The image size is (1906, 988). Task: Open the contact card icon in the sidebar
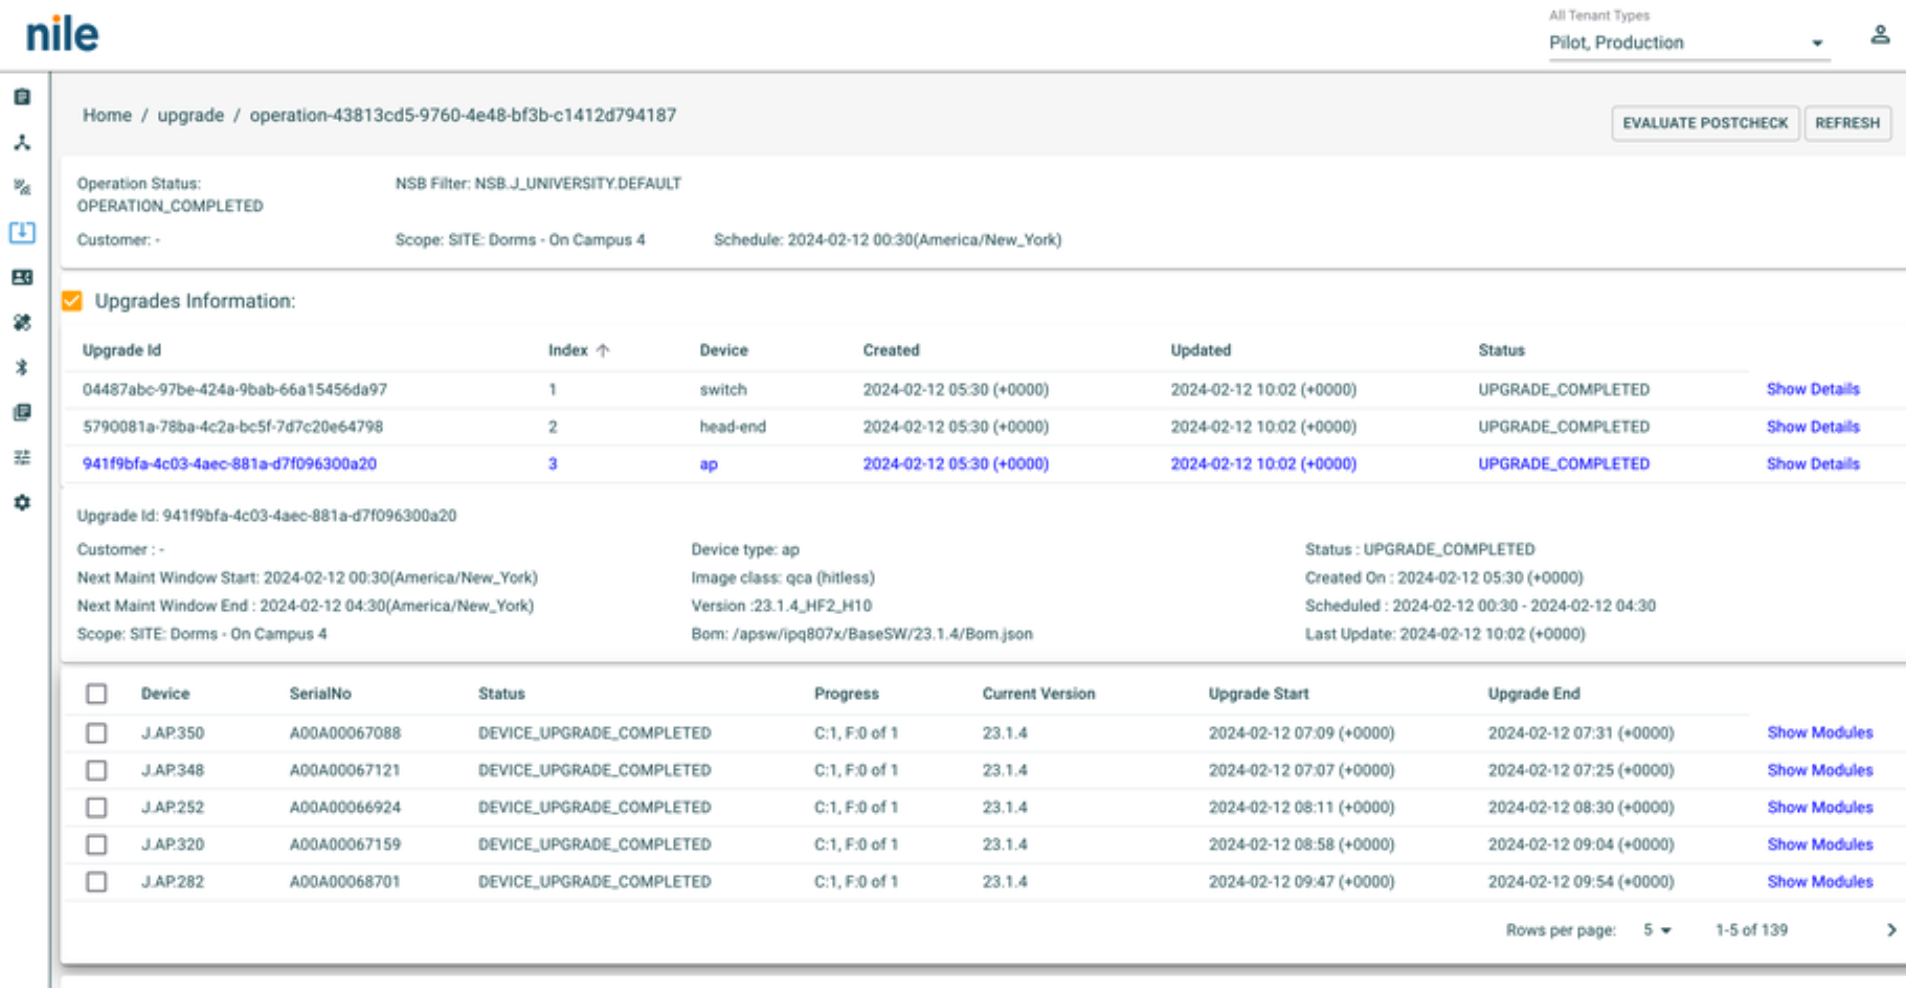click(x=22, y=277)
